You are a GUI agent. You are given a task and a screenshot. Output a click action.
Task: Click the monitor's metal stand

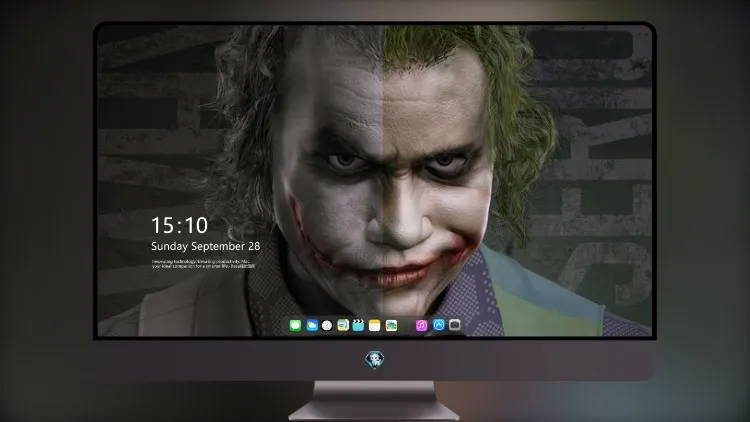coord(374,401)
